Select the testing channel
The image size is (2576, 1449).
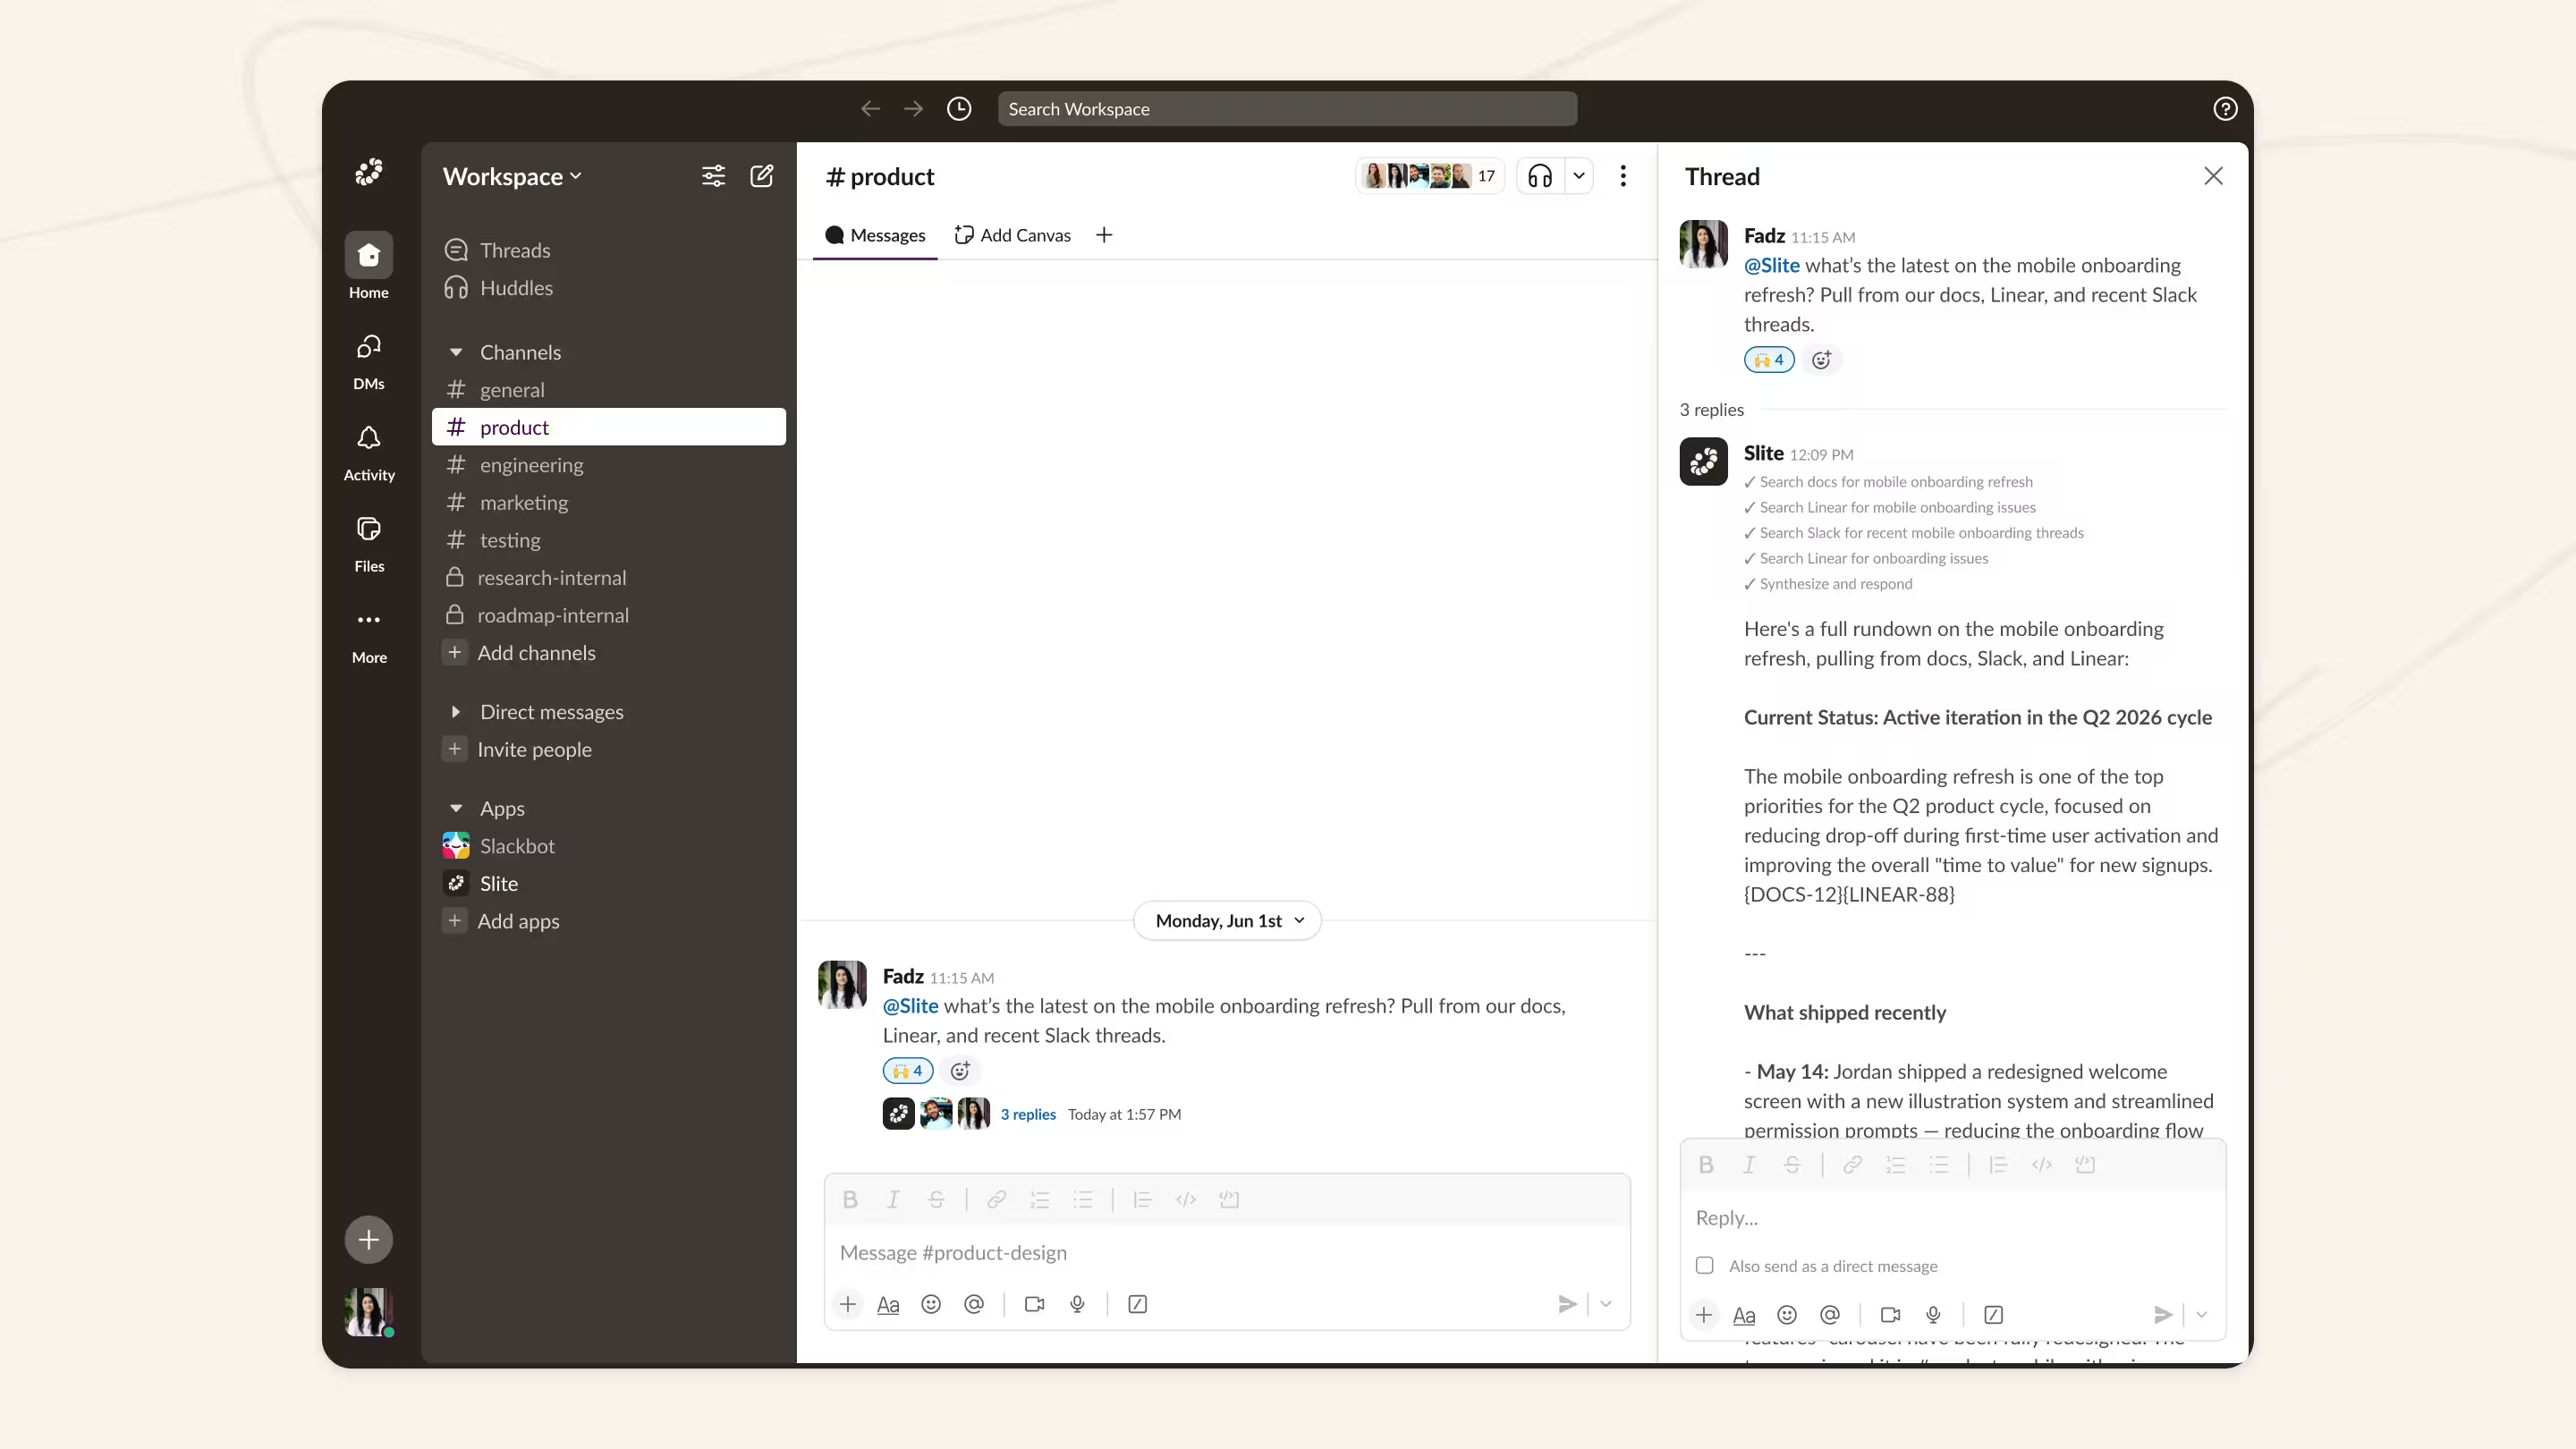(x=608, y=540)
